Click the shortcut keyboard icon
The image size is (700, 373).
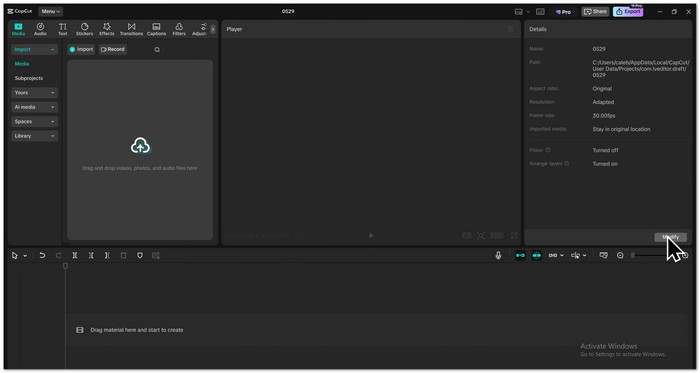540,12
